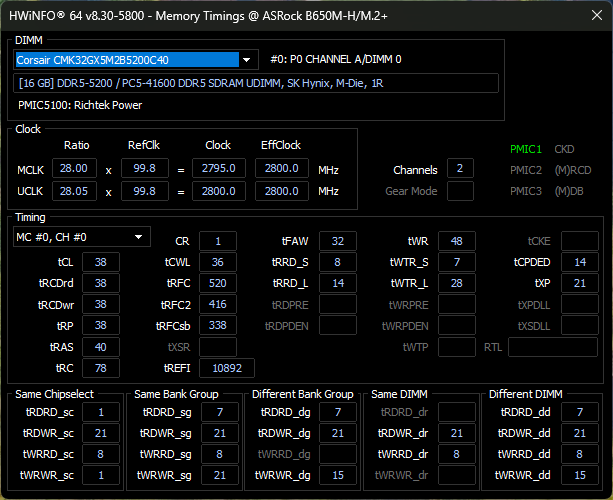Click the #0: P0 CHANNEL A/DIMM 0 label
Viewport: 613px width, 500px height.
tap(336, 59)
